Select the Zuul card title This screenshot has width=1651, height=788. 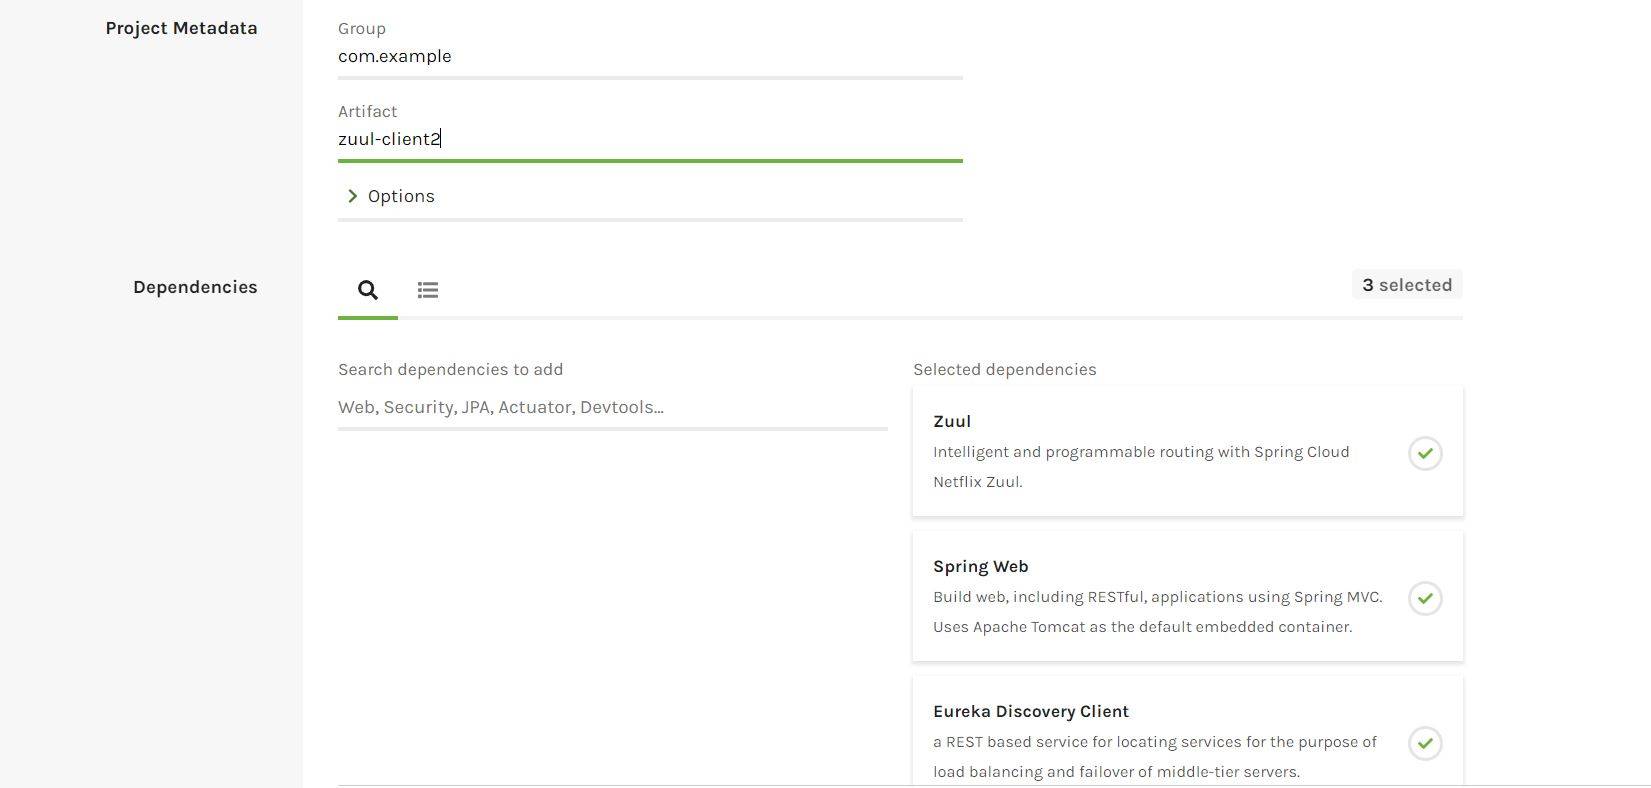[x=952, y=421]
